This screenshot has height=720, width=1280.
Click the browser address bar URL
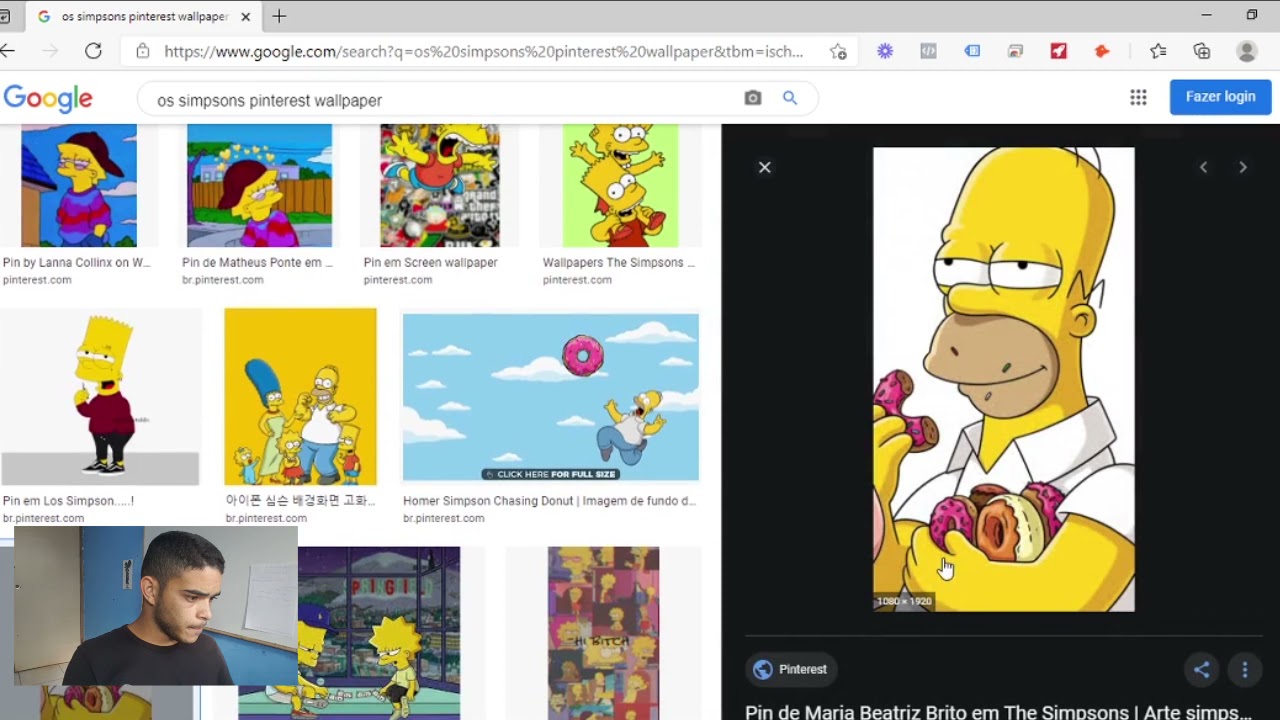[x=483, y=52]
